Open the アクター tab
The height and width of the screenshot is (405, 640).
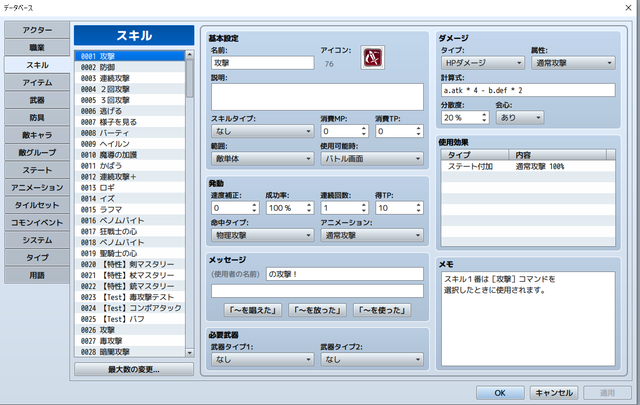click(x=37, y=30)
